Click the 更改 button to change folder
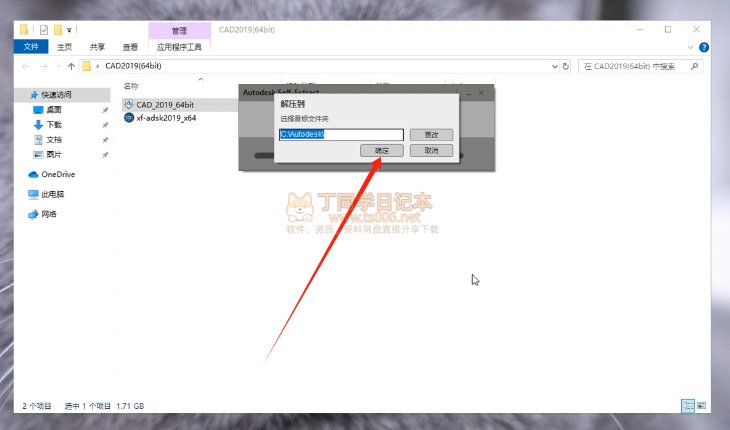Screen dimensions: 730x430 click(x=431, y=134)
